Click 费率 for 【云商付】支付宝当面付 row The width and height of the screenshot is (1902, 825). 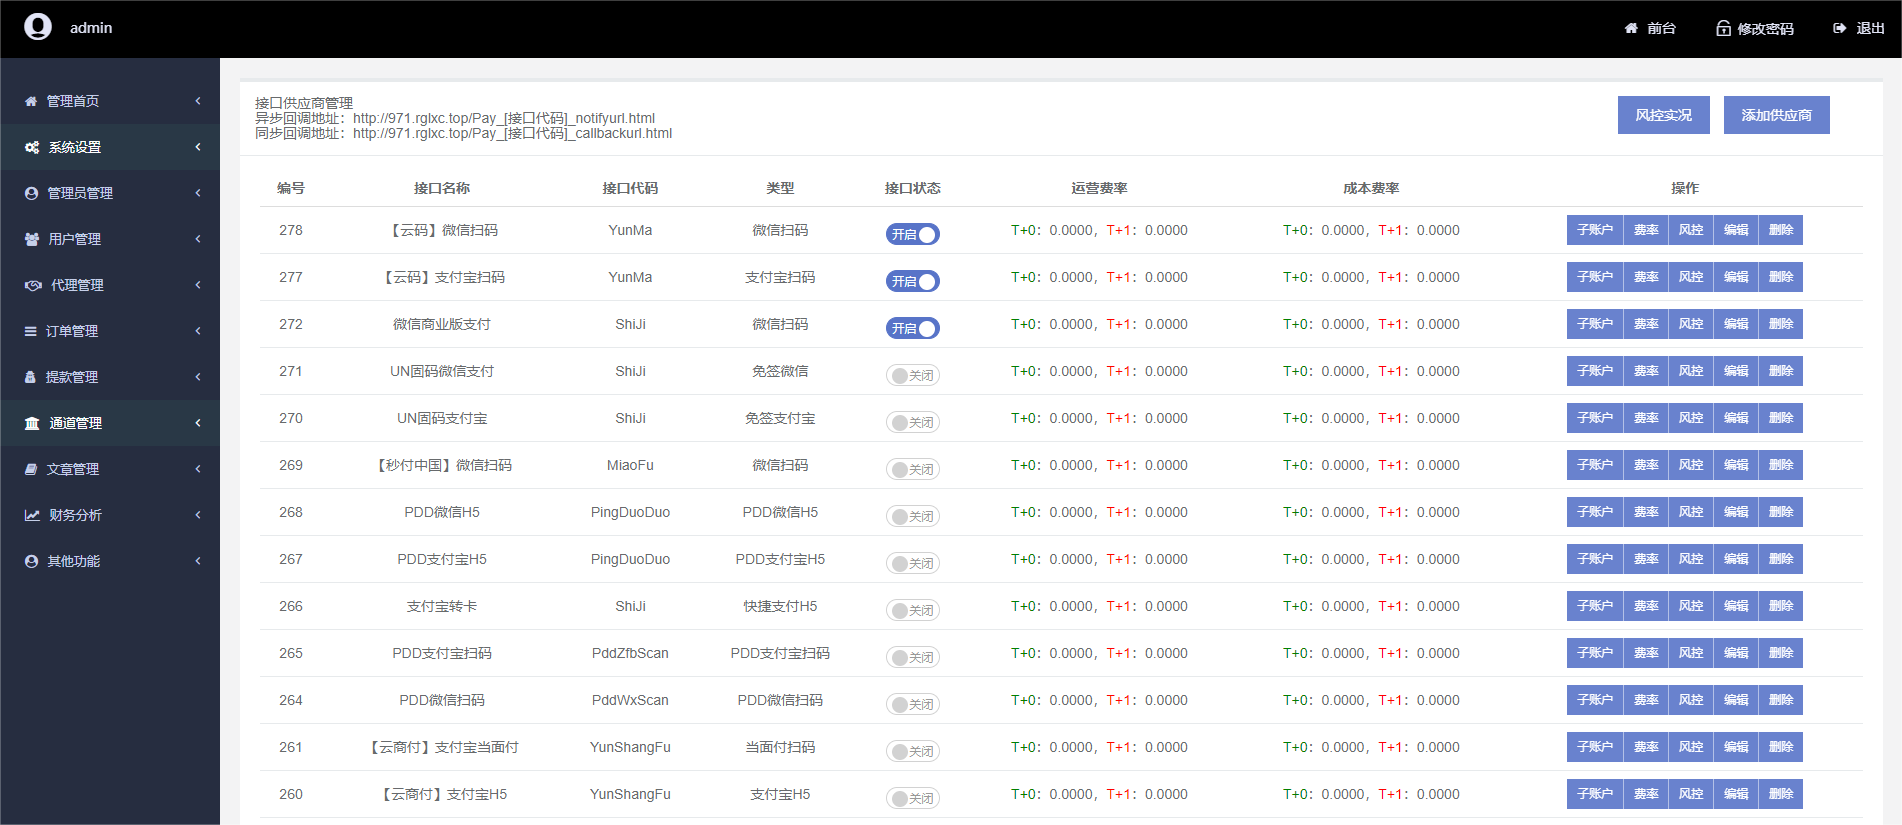1646,747
